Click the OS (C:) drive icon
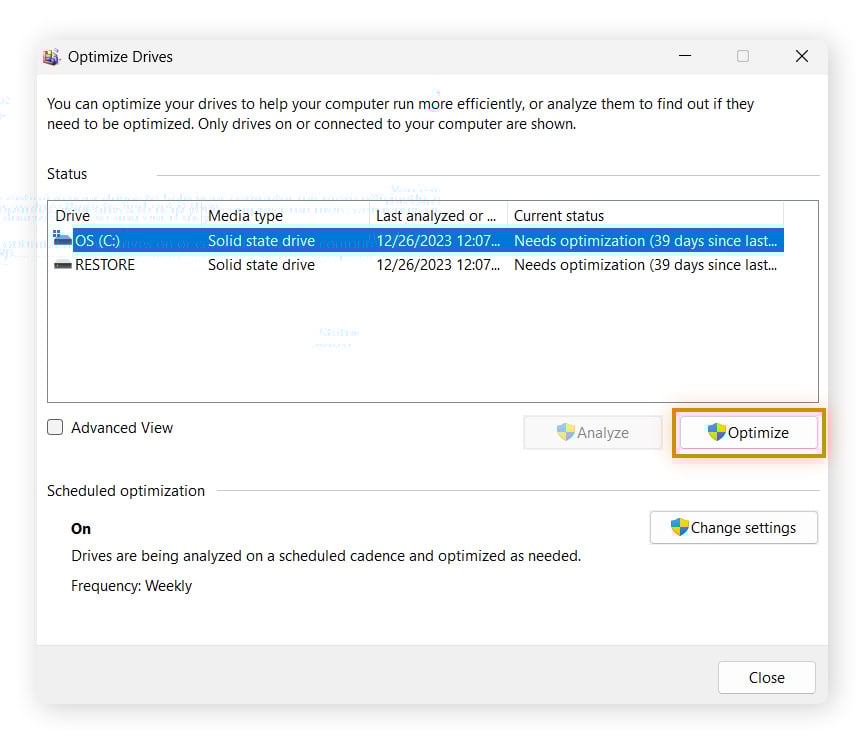 click(63, 240)
